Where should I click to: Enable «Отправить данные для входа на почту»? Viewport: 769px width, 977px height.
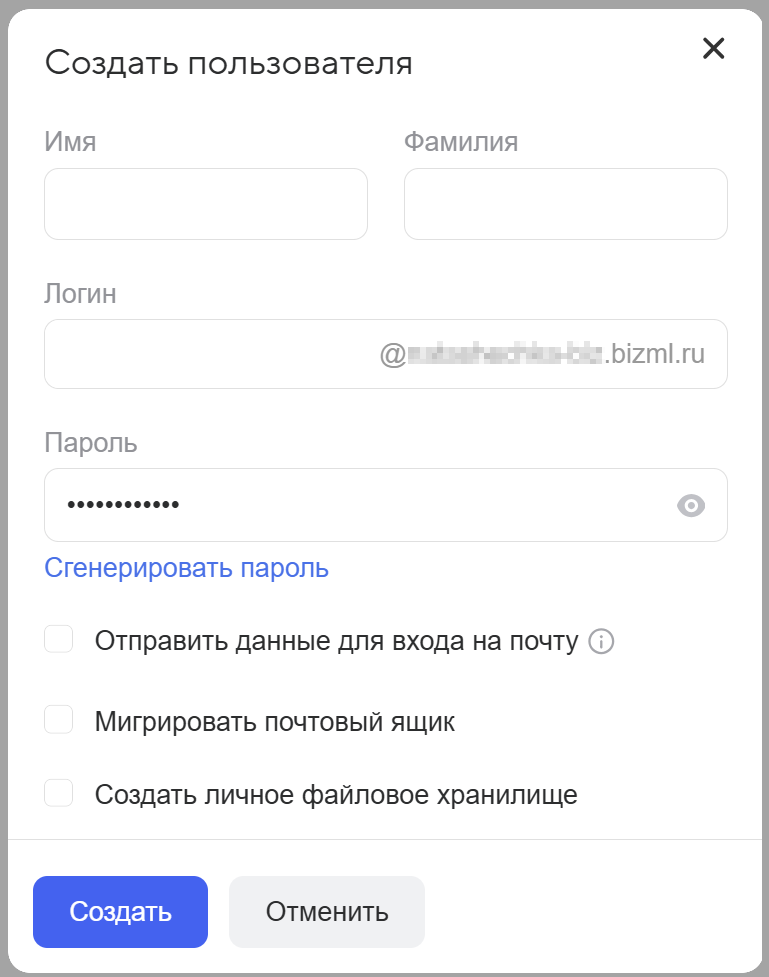(57, 638)
